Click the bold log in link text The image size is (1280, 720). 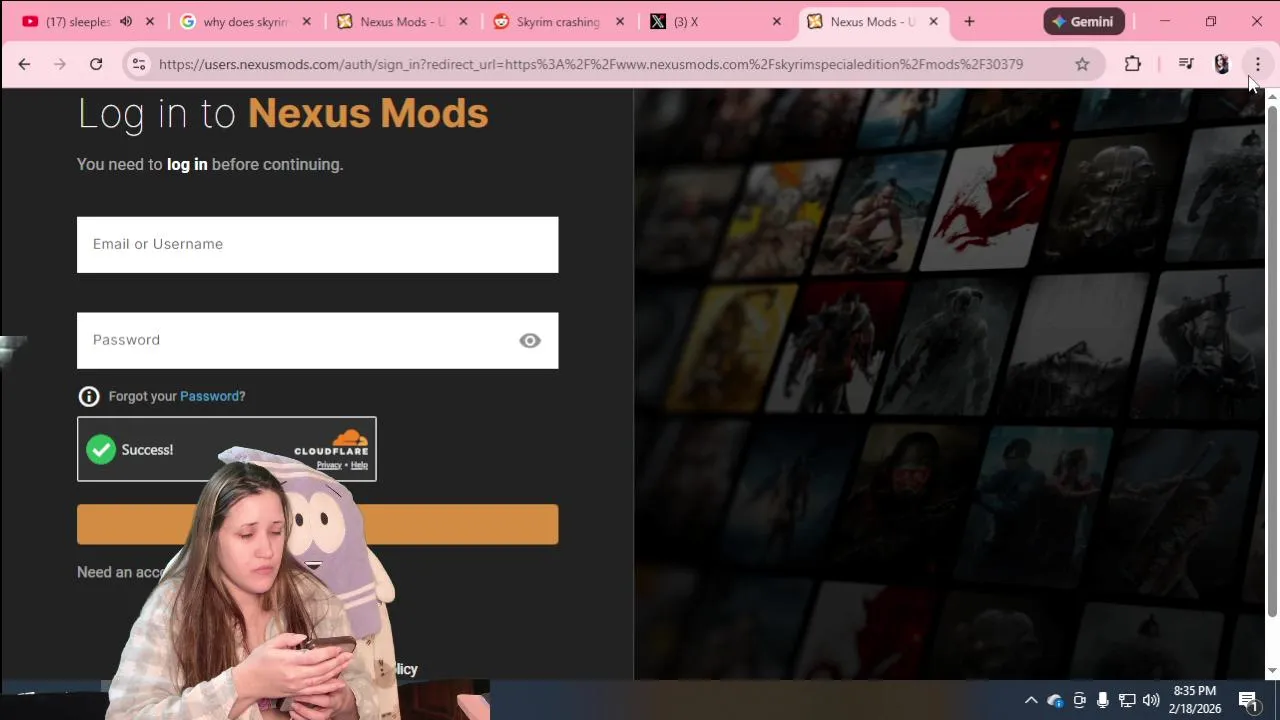(187, 164)
